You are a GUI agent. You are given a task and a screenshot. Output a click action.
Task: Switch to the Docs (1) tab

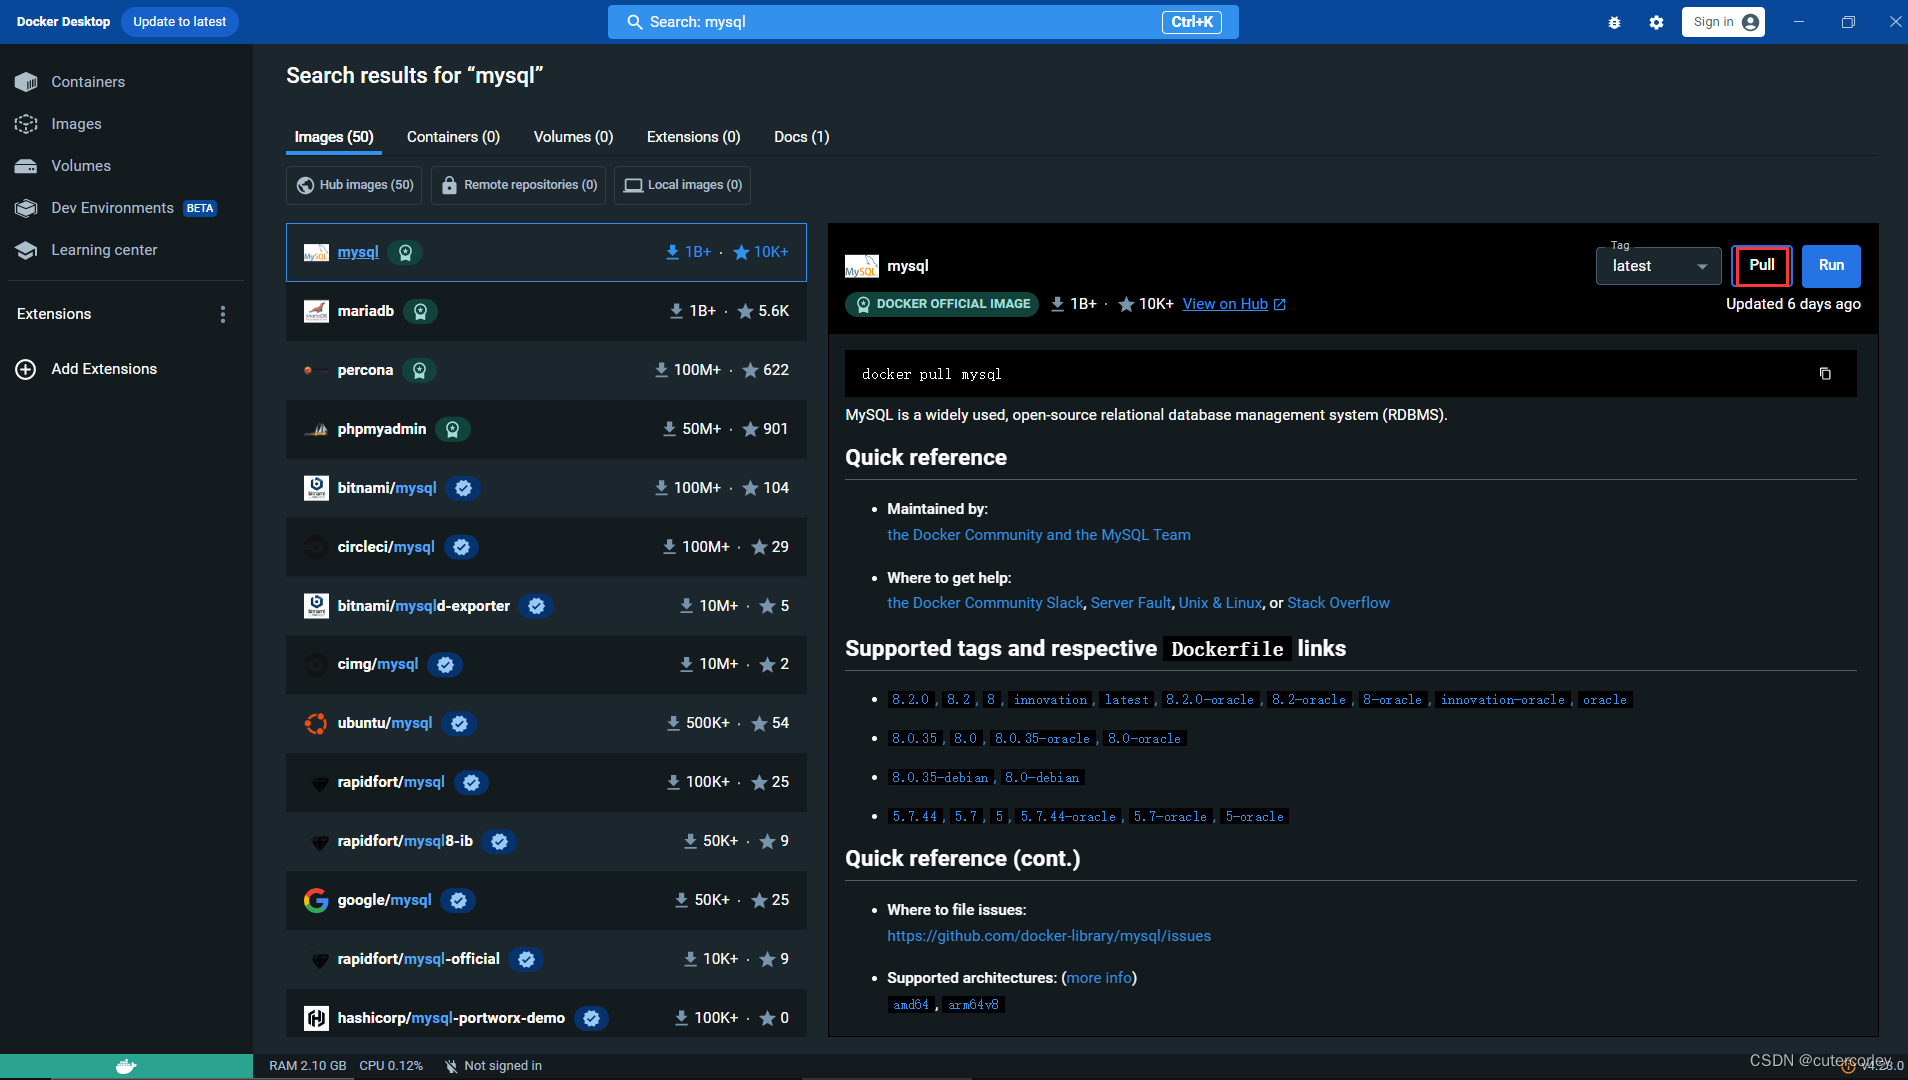(801, 137)
